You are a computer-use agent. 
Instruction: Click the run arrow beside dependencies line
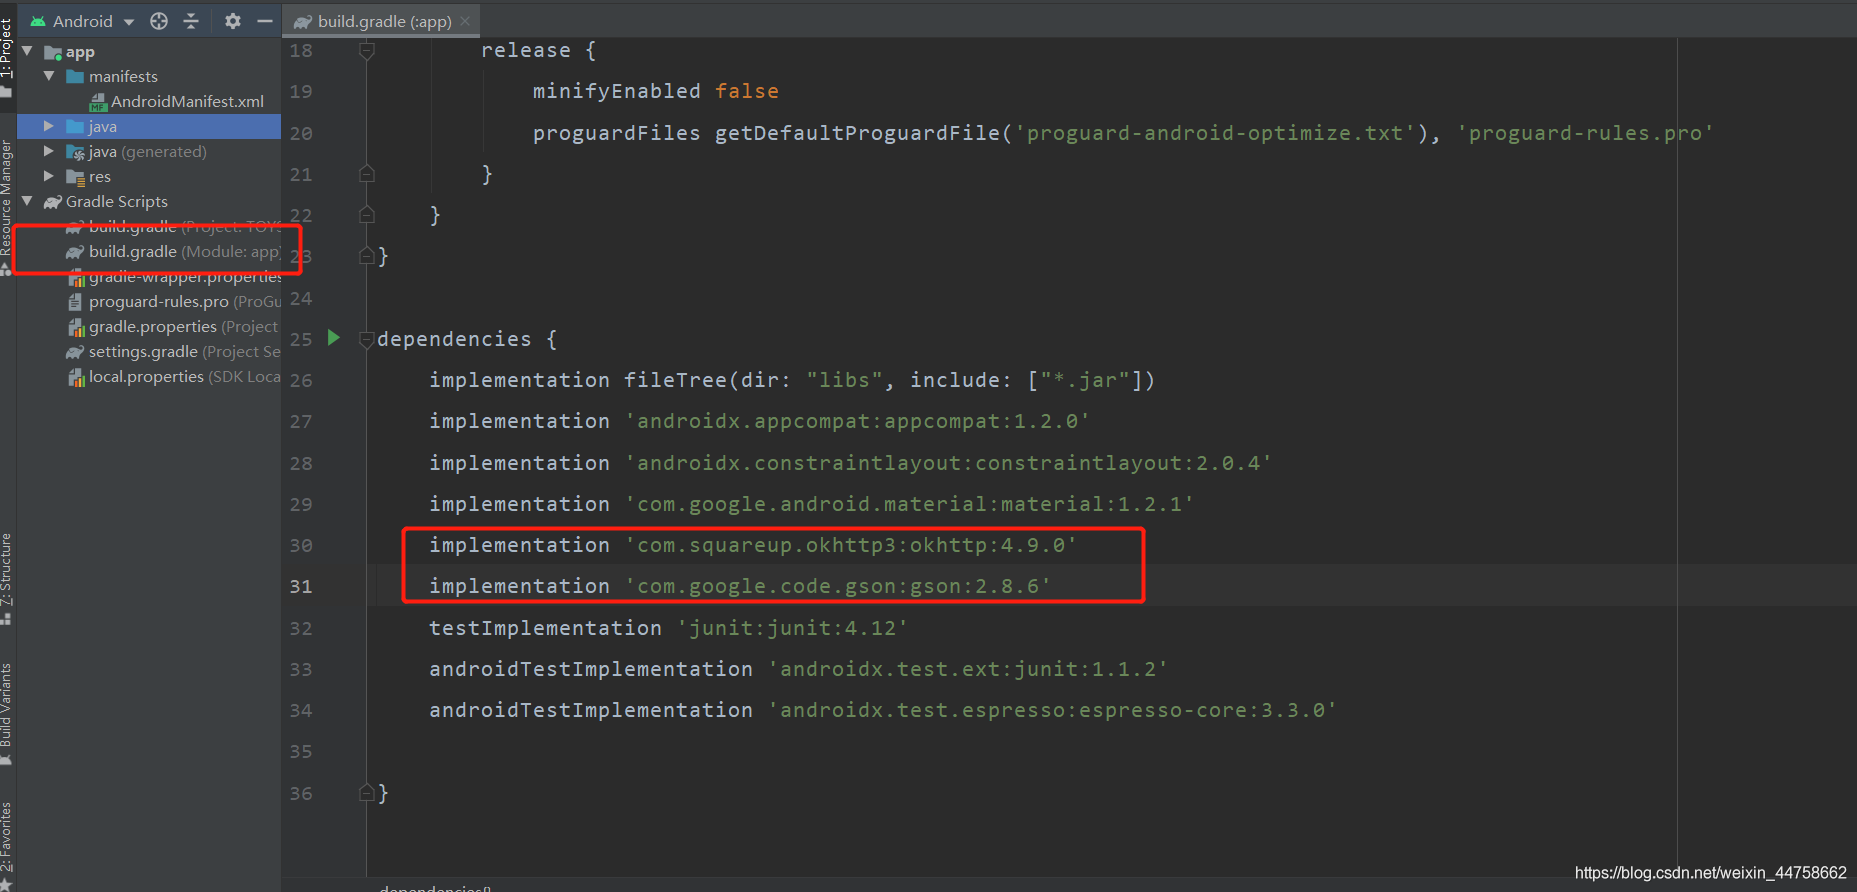tap(334, 338)
